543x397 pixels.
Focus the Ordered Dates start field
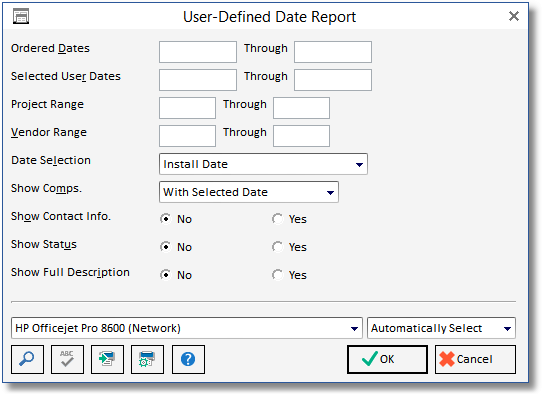198,52
